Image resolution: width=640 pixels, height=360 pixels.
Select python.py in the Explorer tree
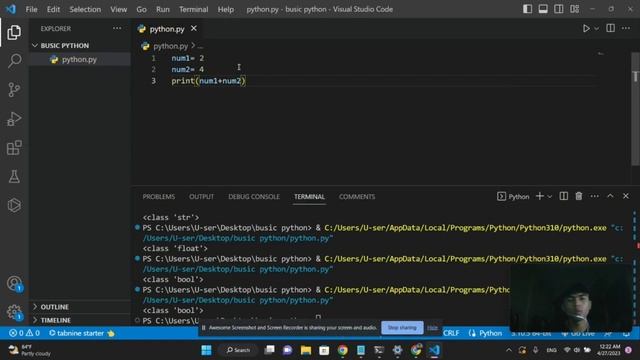pyautogui.click(x=80, y=60)
